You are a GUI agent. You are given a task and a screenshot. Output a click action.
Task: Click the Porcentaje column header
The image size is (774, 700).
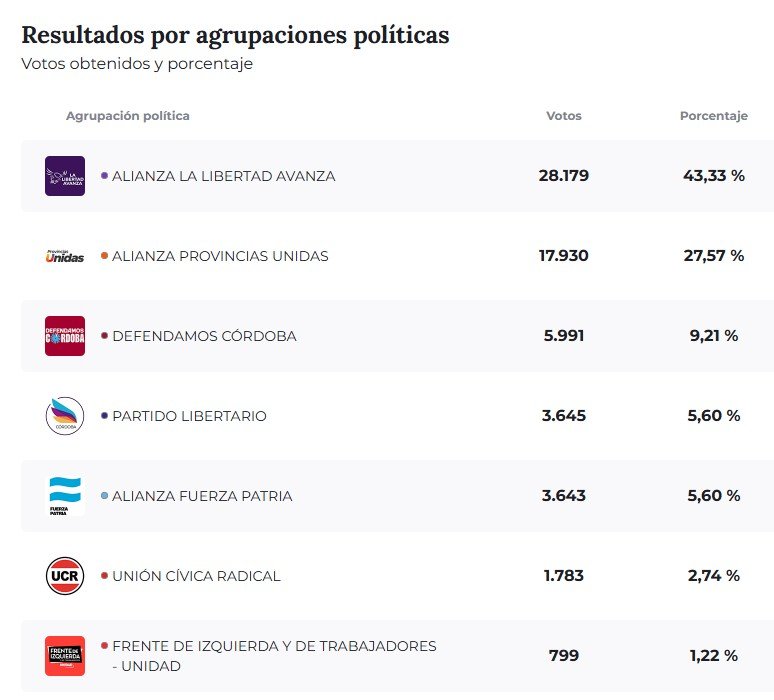point(713,116)
